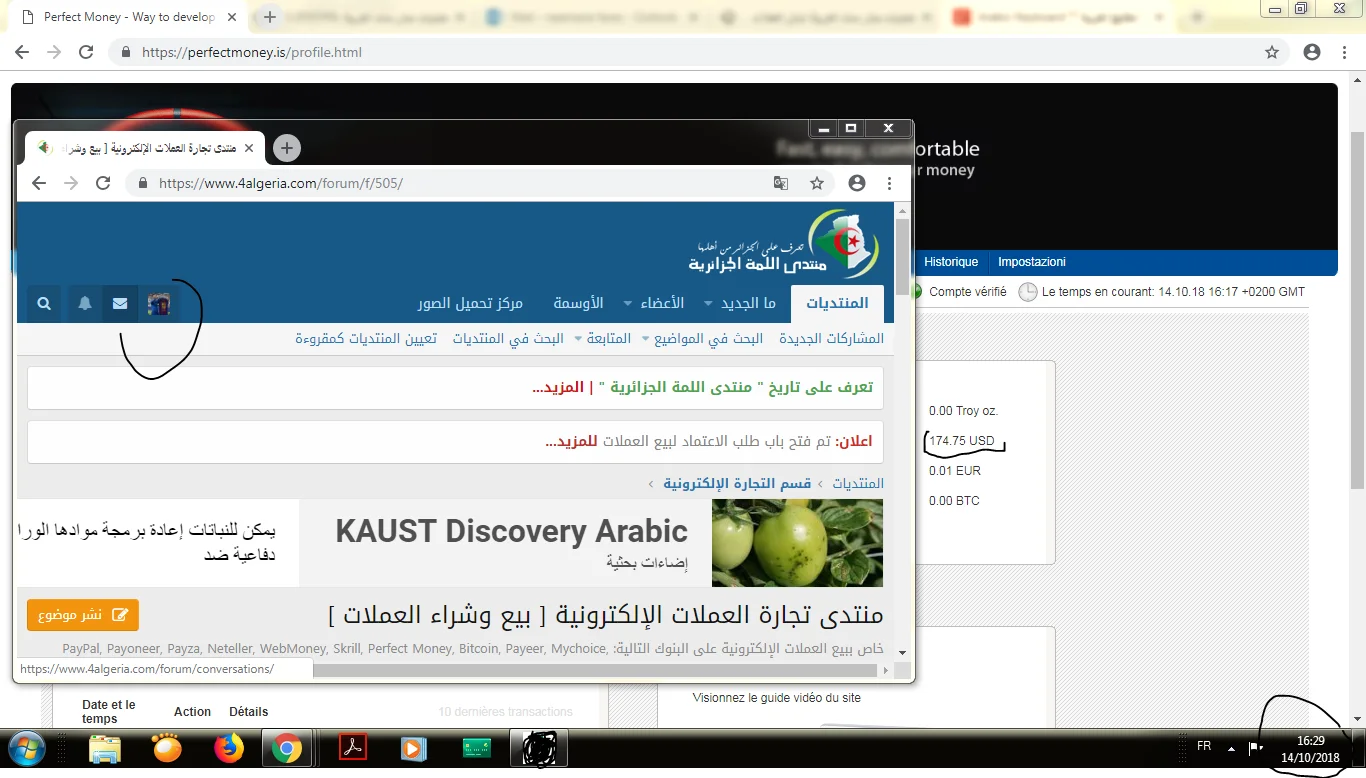
Task: Click the forum window URL address field
Action: tap(450, 183)
